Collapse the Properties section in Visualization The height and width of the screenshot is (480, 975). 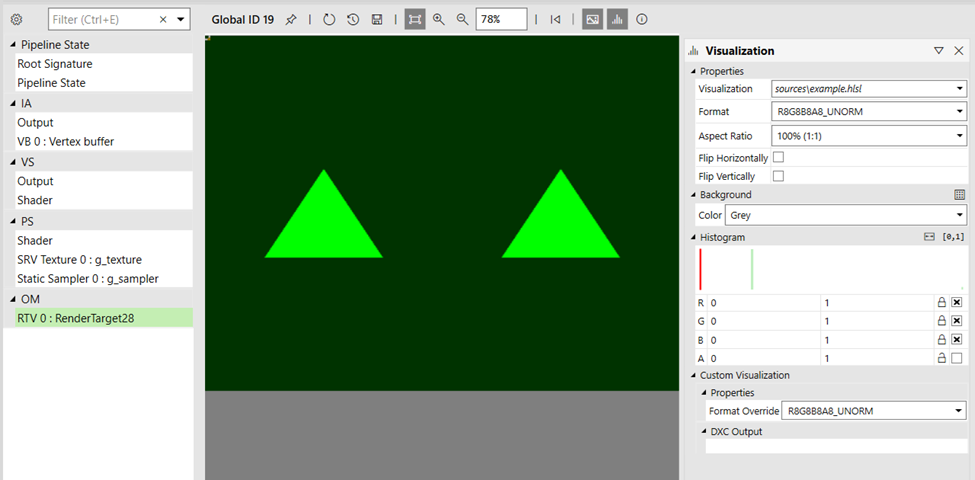tap(693, 72)
